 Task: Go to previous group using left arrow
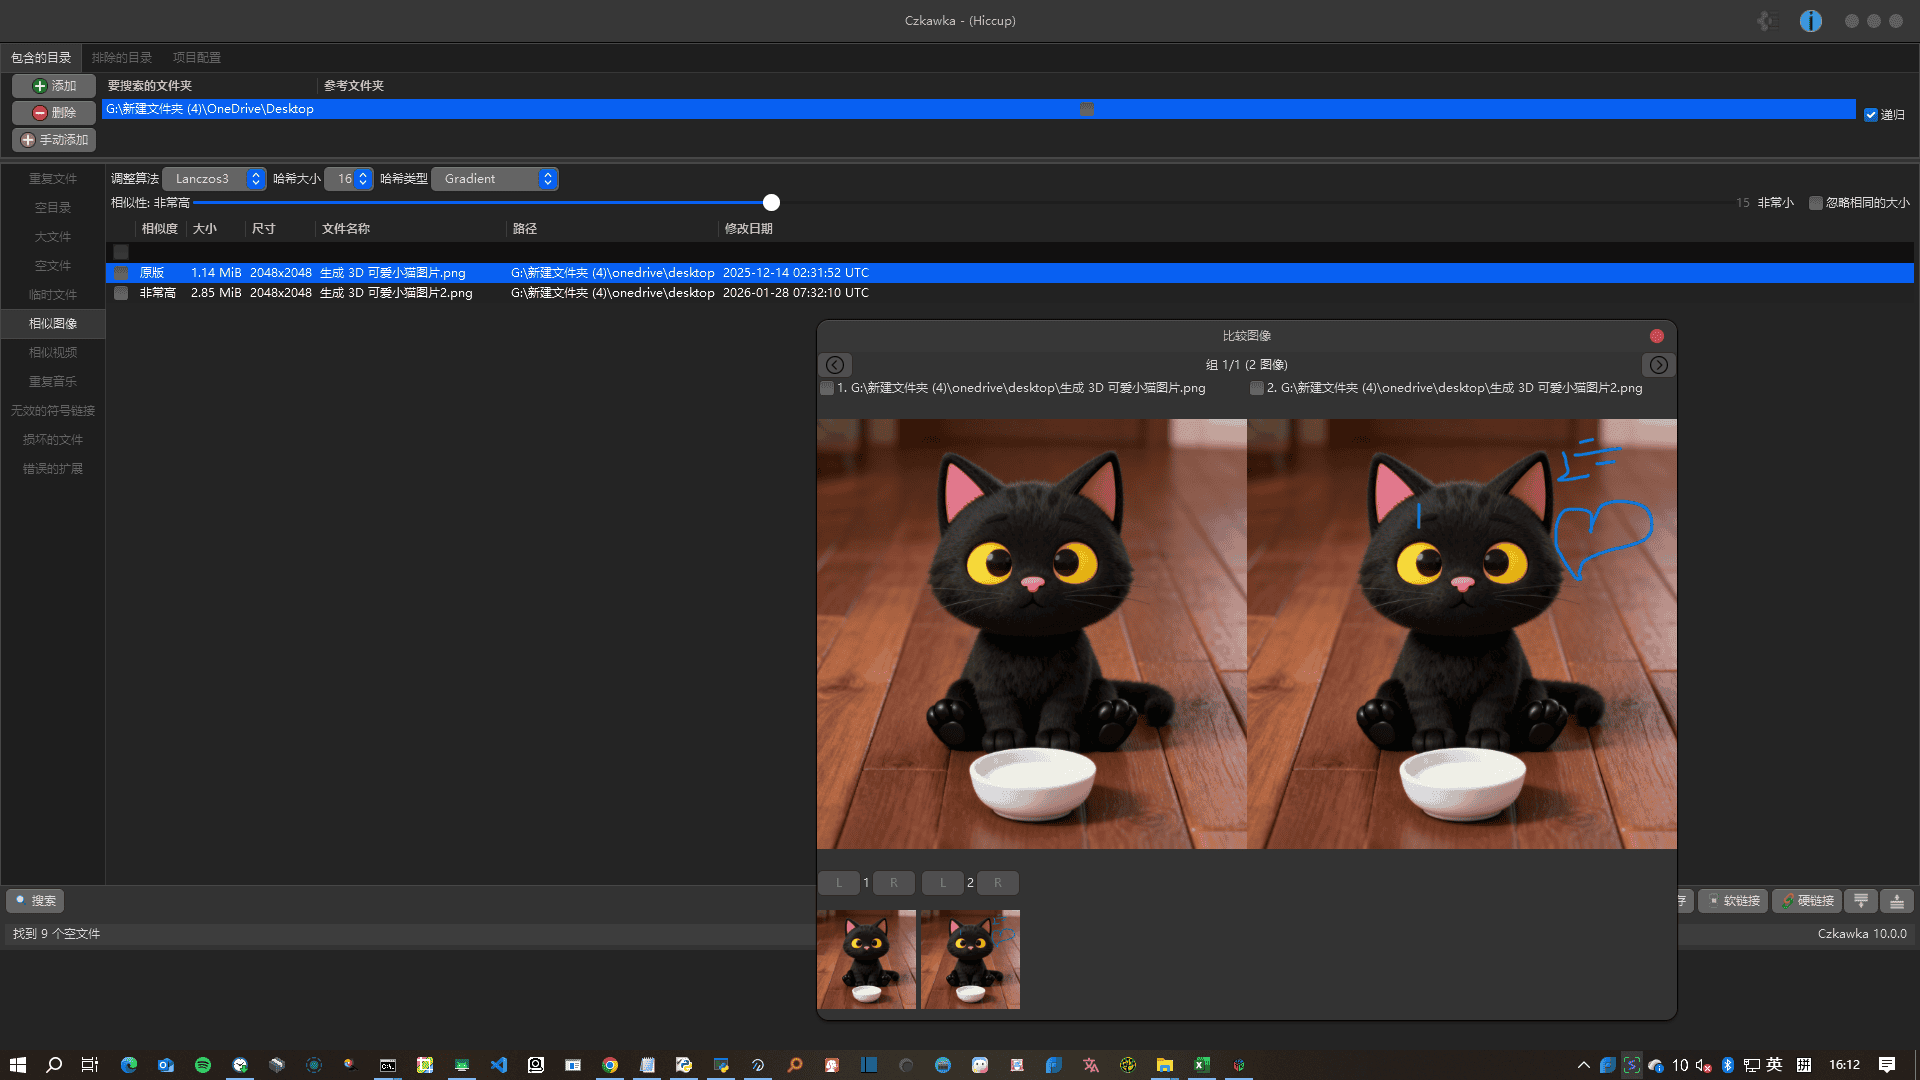pos(835,365)
